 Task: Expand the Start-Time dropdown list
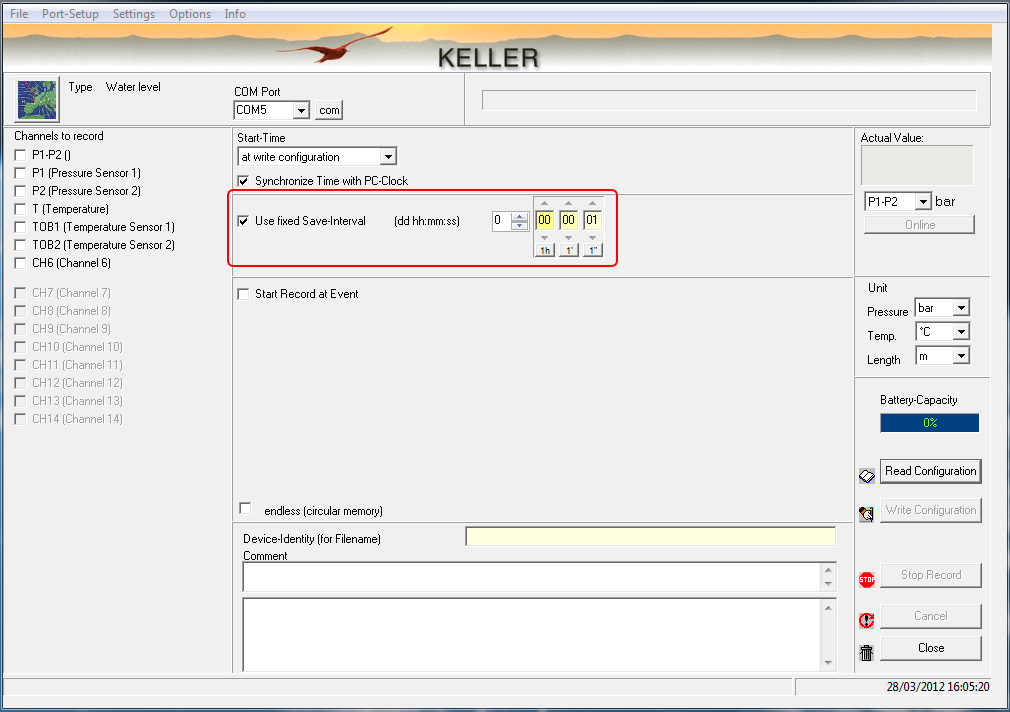tap(388, 157)
